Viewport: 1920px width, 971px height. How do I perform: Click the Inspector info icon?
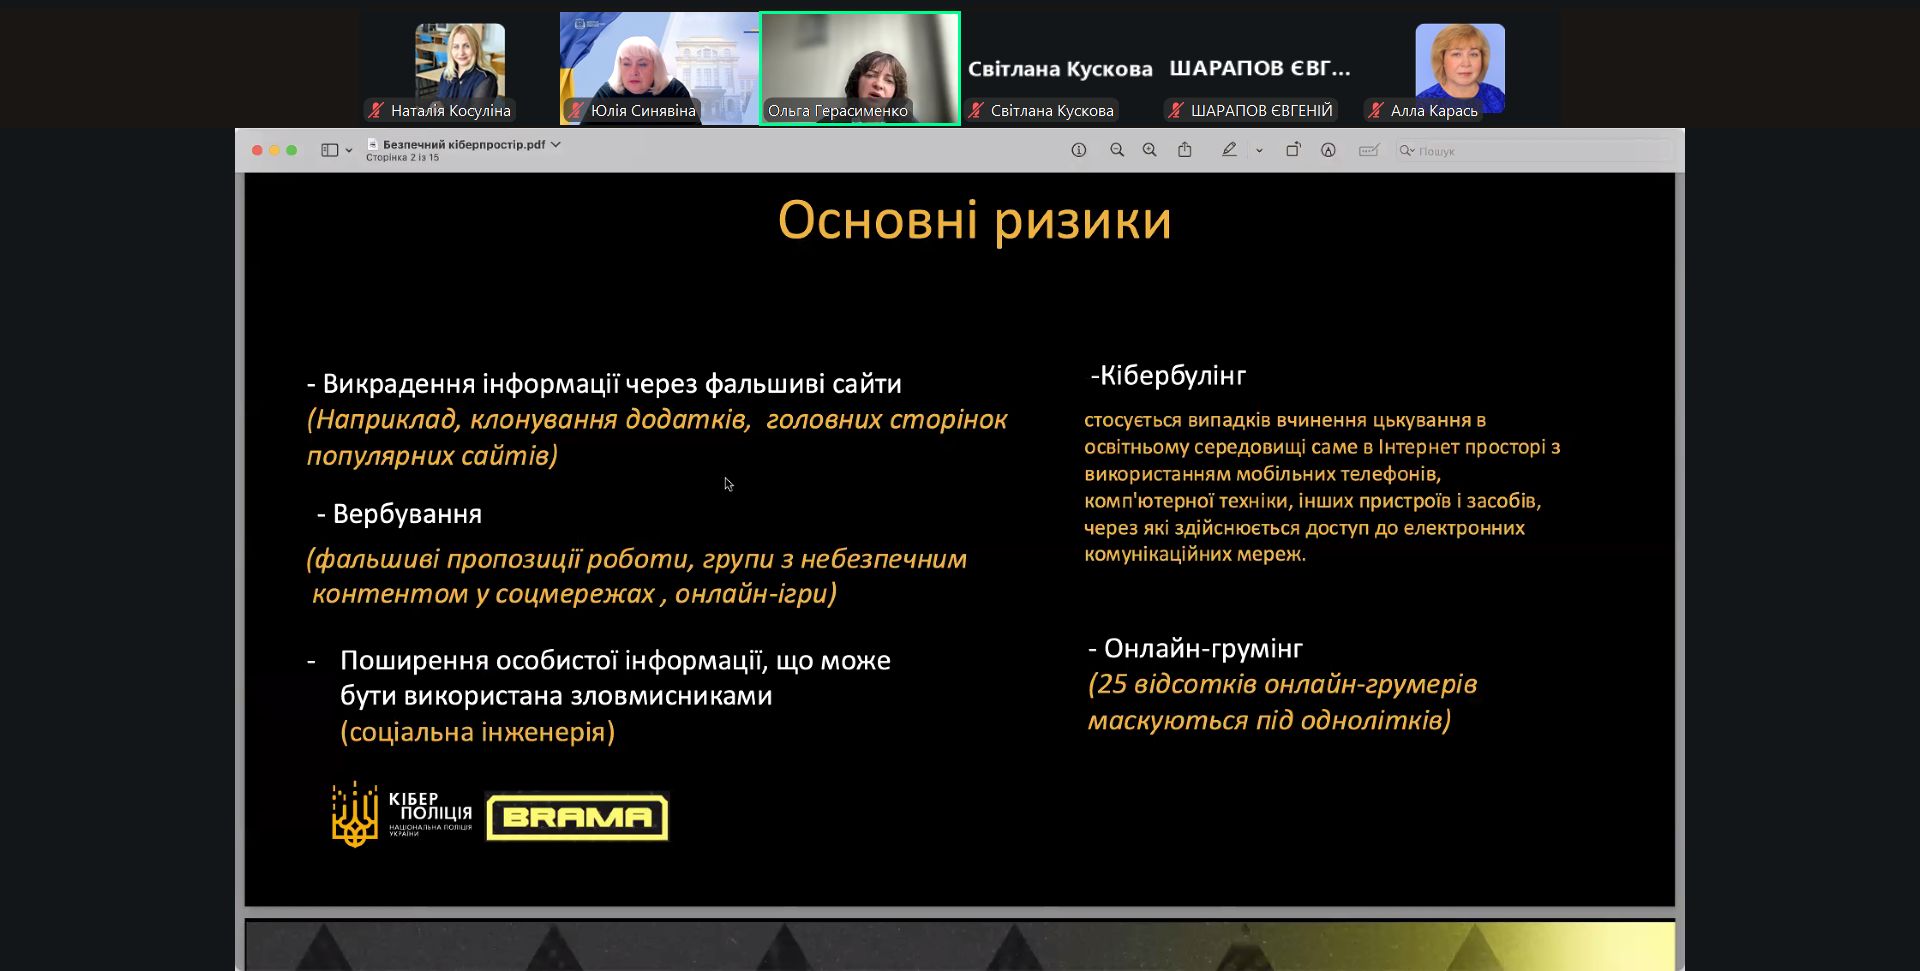(x=1078, y=150)
